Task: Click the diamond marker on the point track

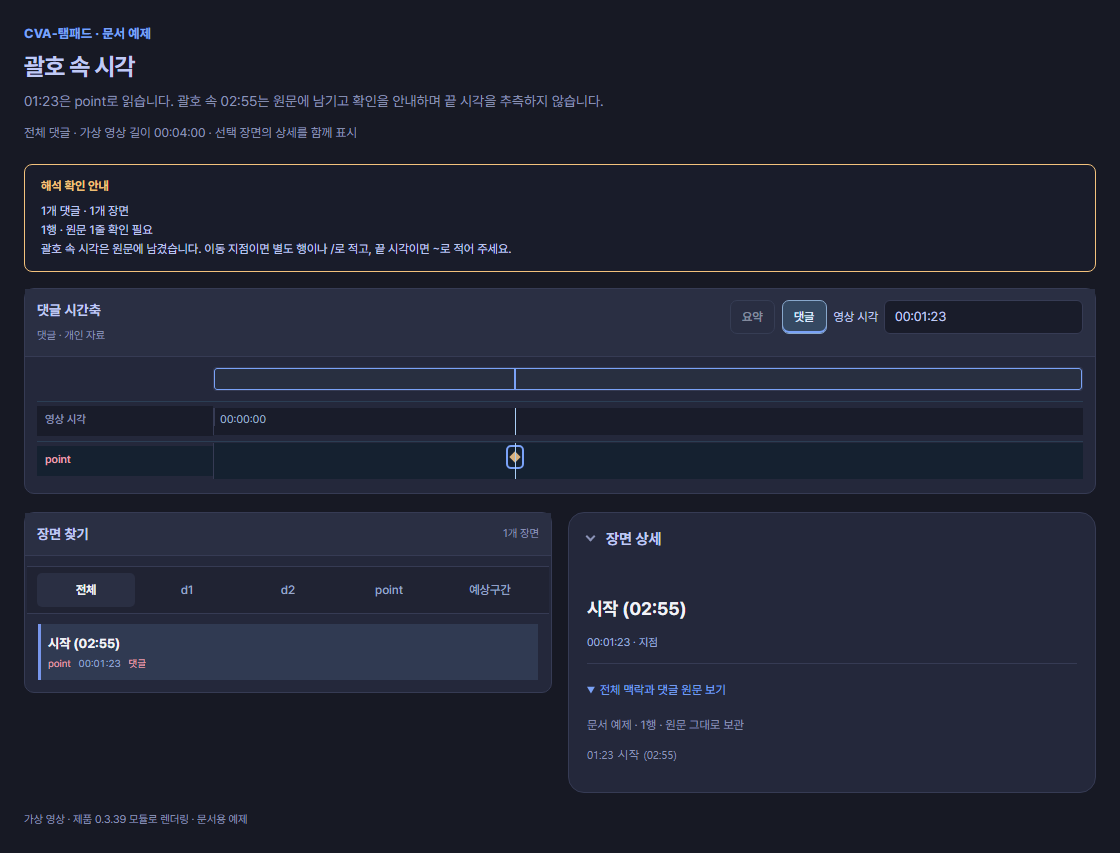Action: click(x=515, y=457)
